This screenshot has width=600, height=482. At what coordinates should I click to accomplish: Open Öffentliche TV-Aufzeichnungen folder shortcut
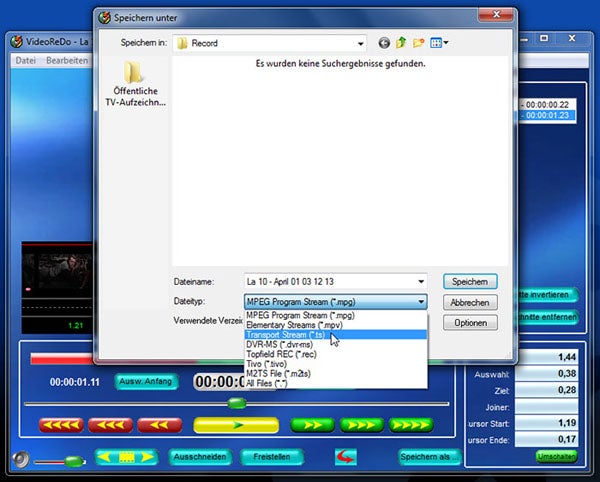(x=135, y=84)
